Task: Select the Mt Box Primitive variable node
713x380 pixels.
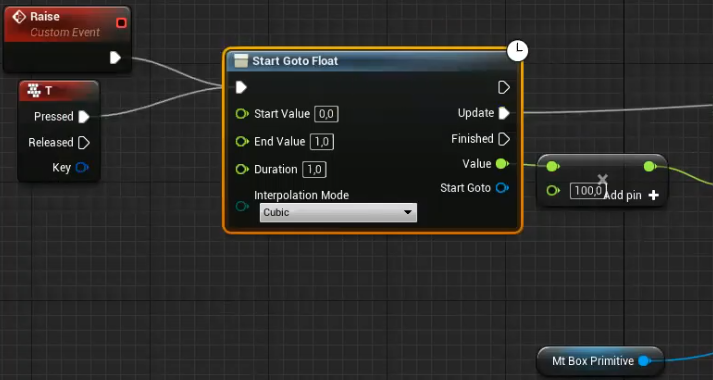Action: 600,361
